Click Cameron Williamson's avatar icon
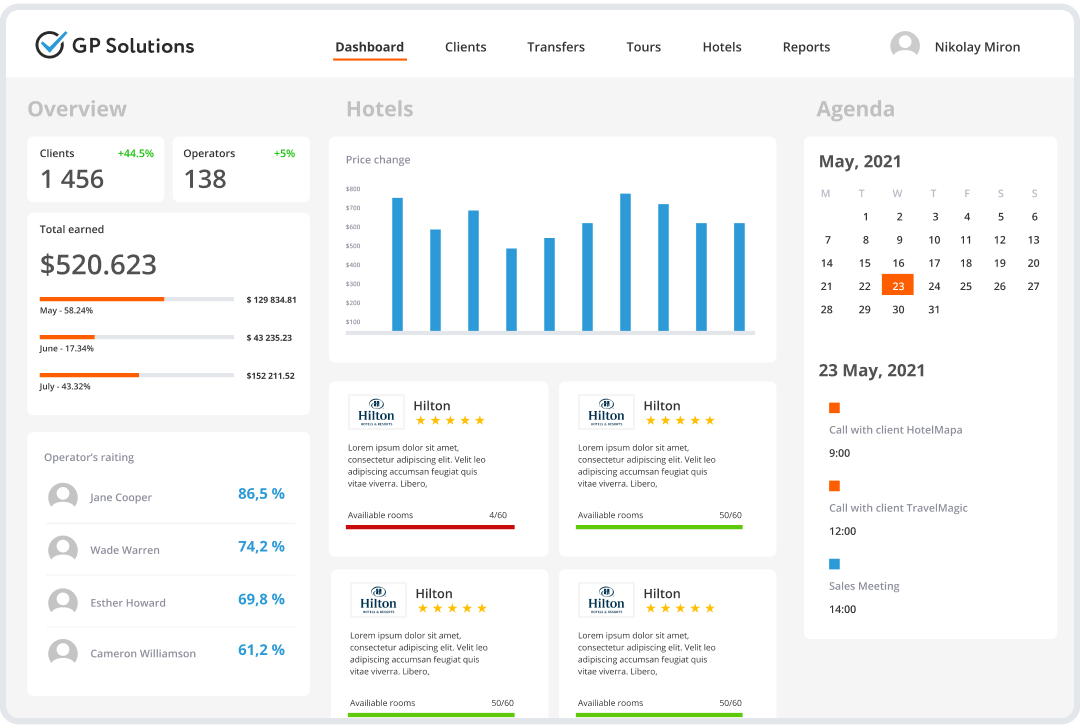The width and height of the screenshot is (1080, 728). [x=63, y=653]
